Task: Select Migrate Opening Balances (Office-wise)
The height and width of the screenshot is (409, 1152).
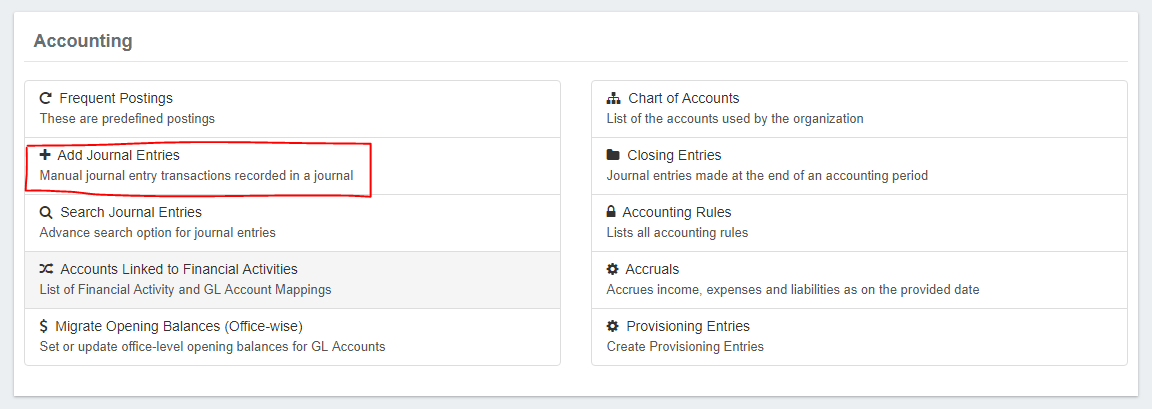Action: pos(179,327)
